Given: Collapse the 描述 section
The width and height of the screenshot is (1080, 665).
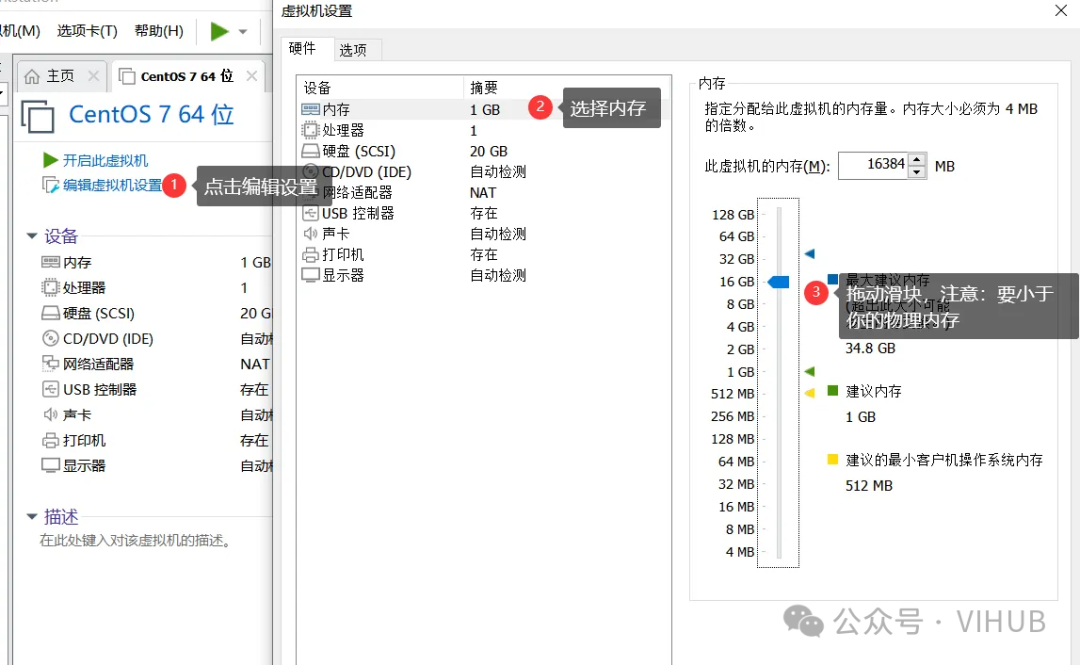Looking at the screenshot, I should tap(32, 517).
